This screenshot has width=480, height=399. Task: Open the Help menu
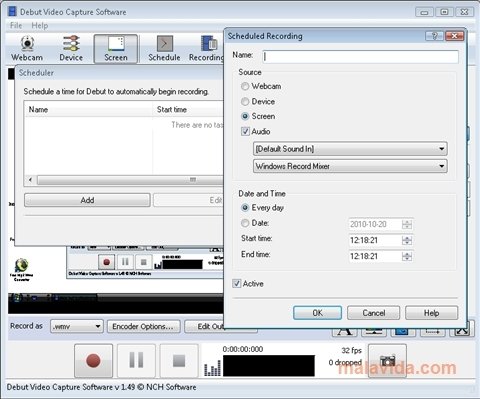[40, 26]
